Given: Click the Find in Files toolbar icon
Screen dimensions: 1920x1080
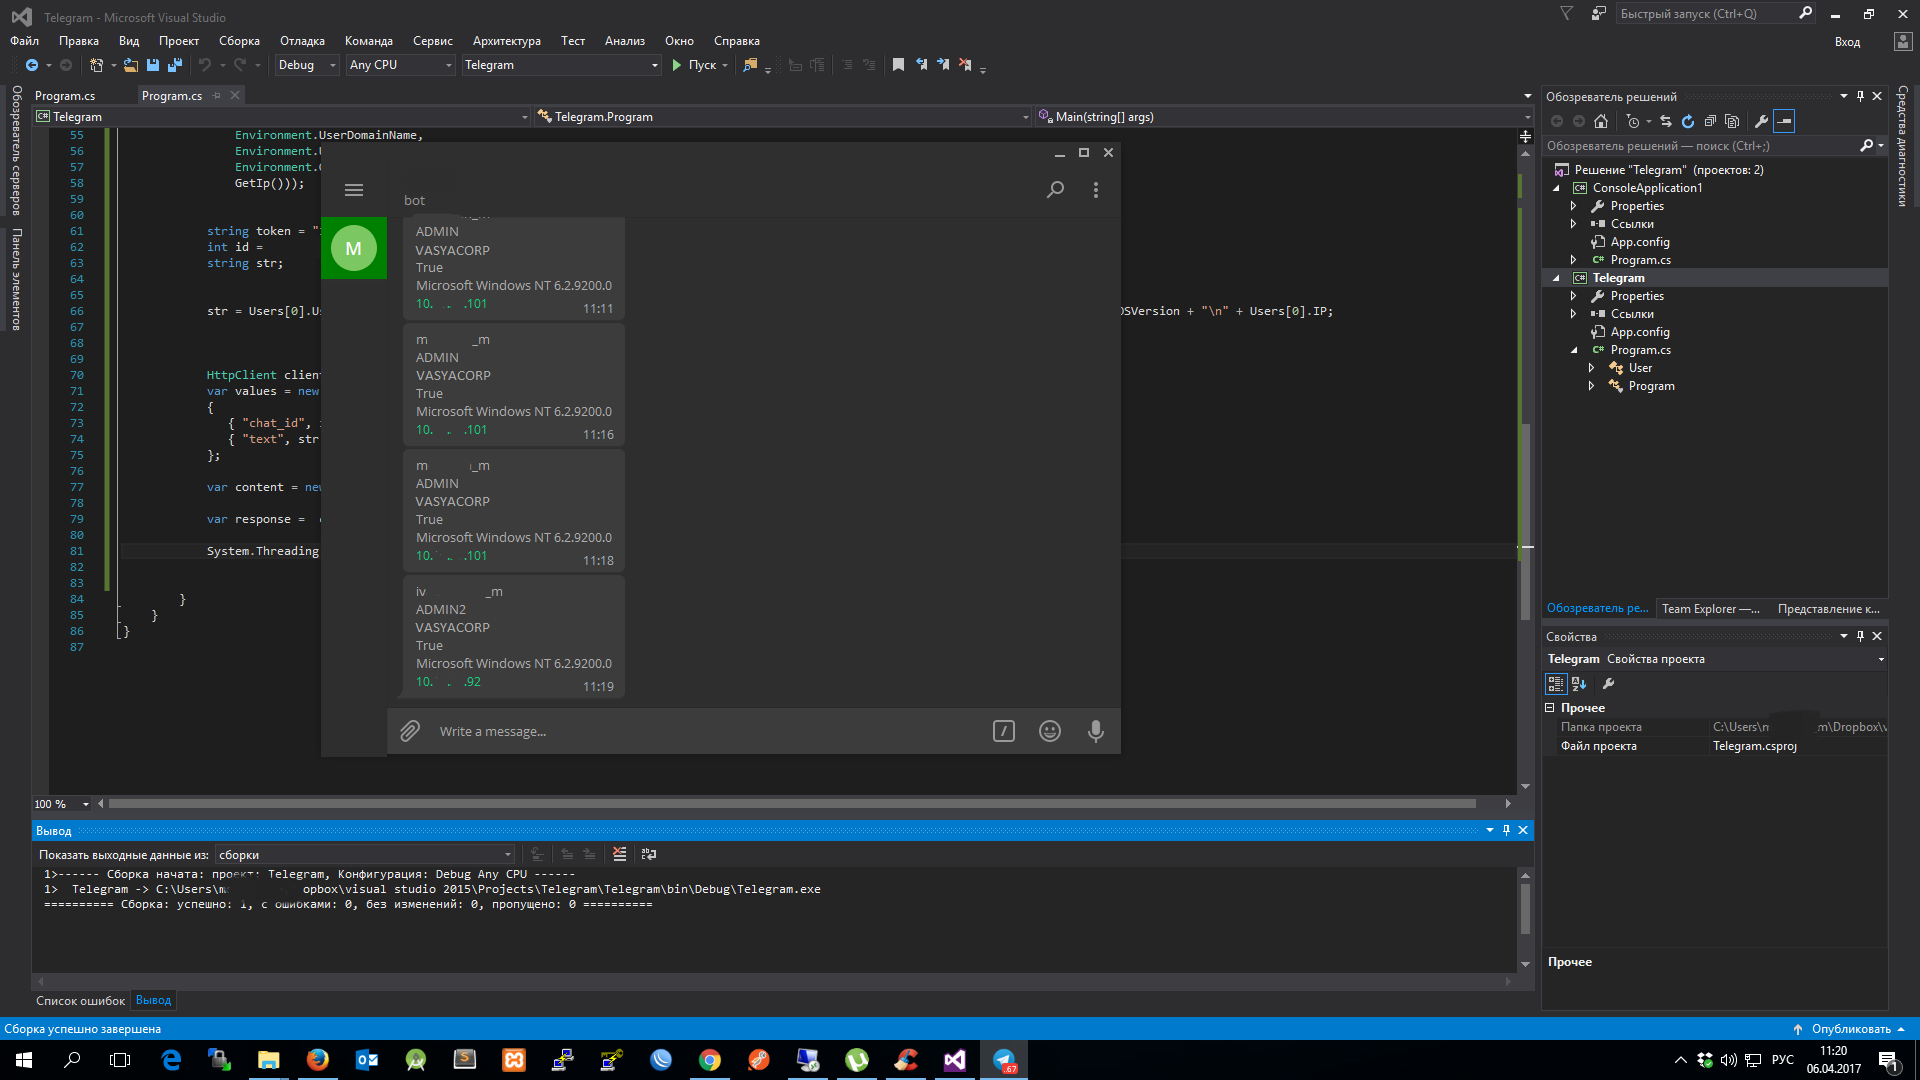Looking at the screenshot, I should [750, 65].
